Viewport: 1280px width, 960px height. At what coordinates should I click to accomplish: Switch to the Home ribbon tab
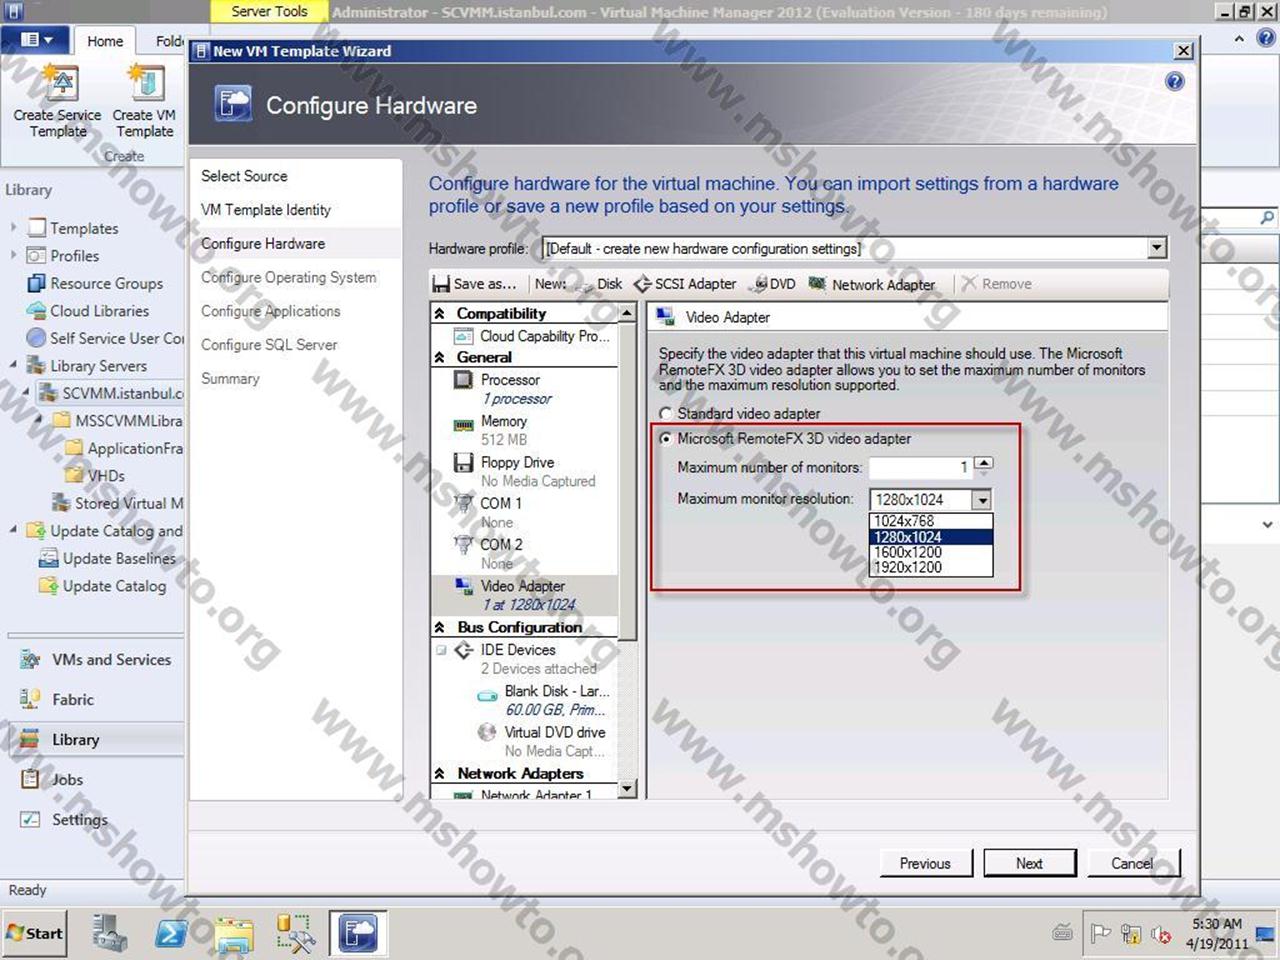coord(105,41)
